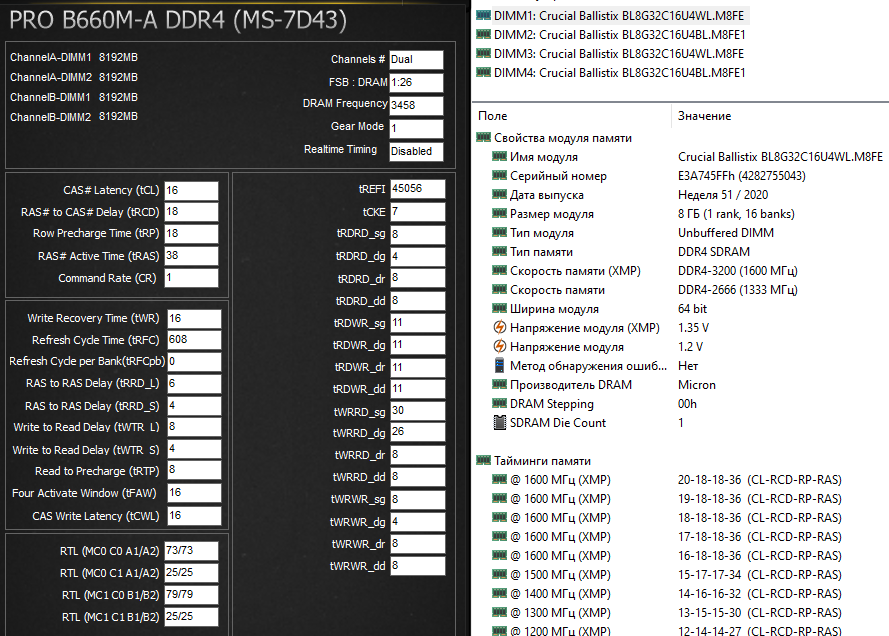Click icon next to Имя модуля

(x=499, y=156)
